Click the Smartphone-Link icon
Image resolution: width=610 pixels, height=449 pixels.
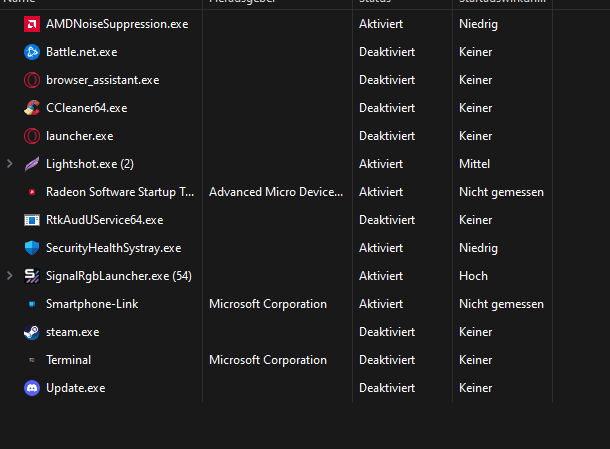[x=32, y=304]
